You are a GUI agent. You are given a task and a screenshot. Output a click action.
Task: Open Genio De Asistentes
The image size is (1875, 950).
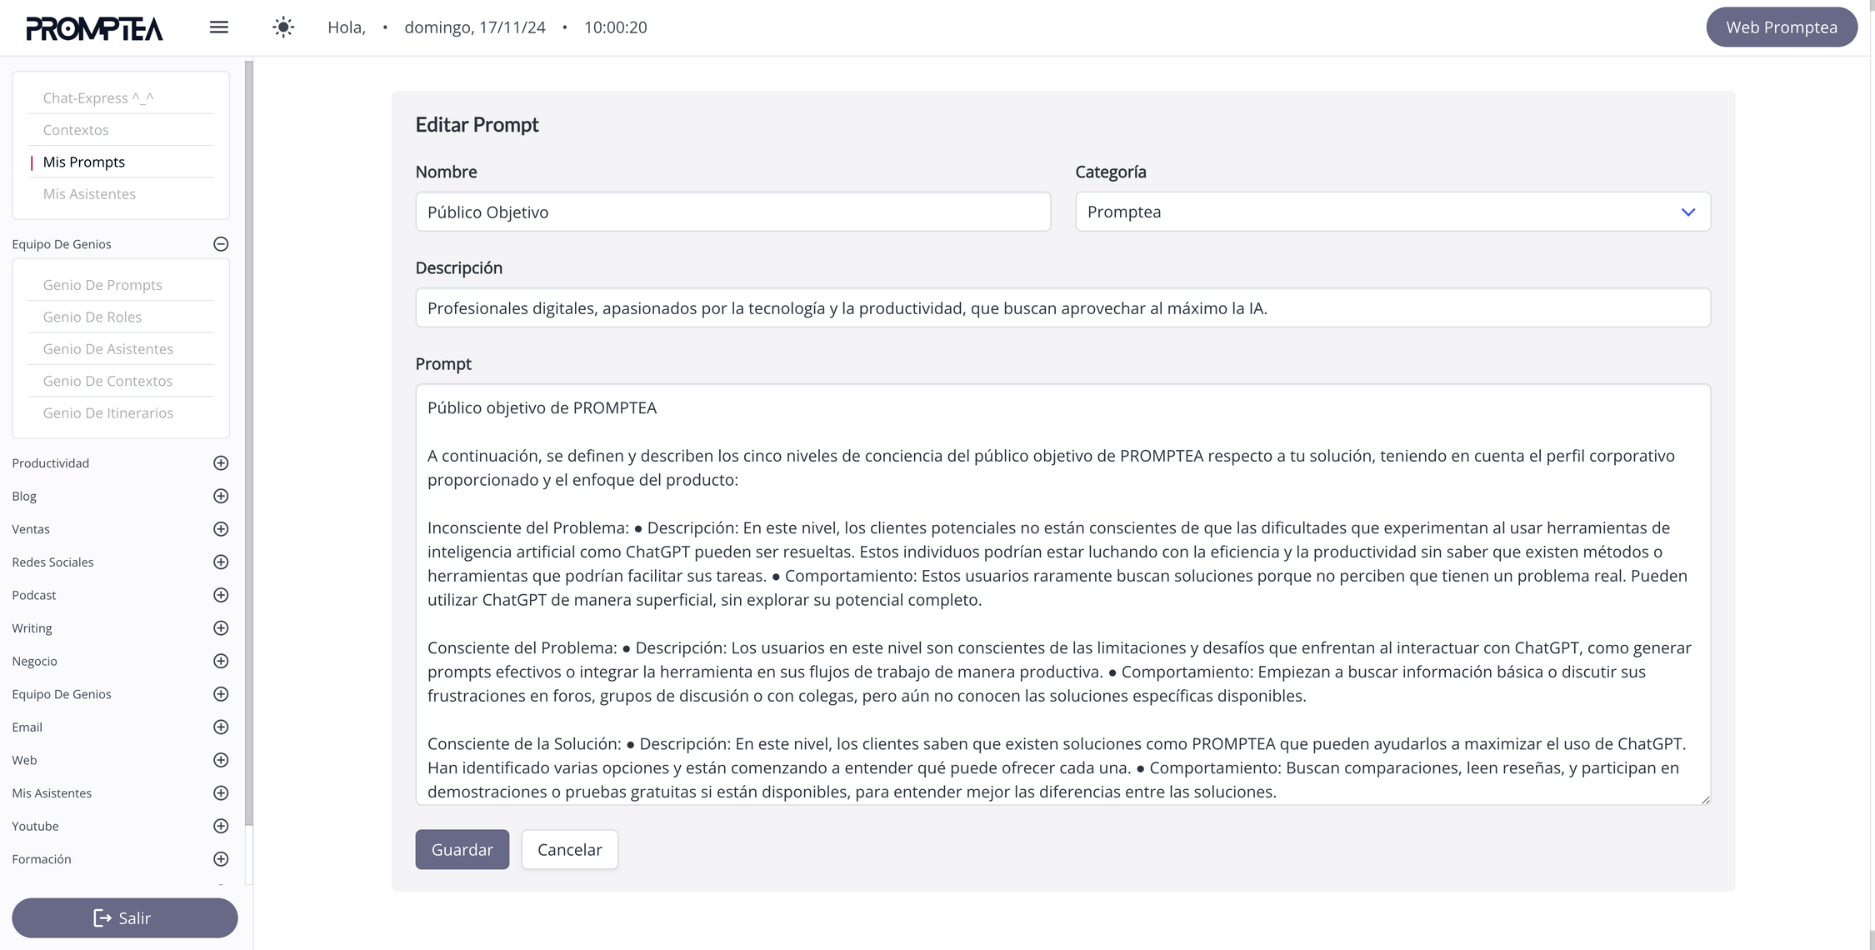click(x=108, y=349)
